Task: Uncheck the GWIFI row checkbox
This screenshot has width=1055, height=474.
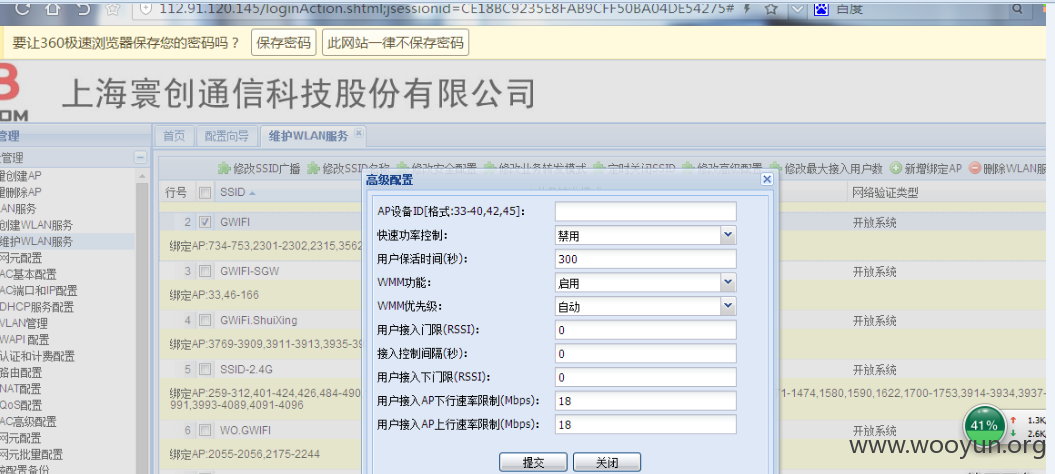Action: click(x=205, y=222)
